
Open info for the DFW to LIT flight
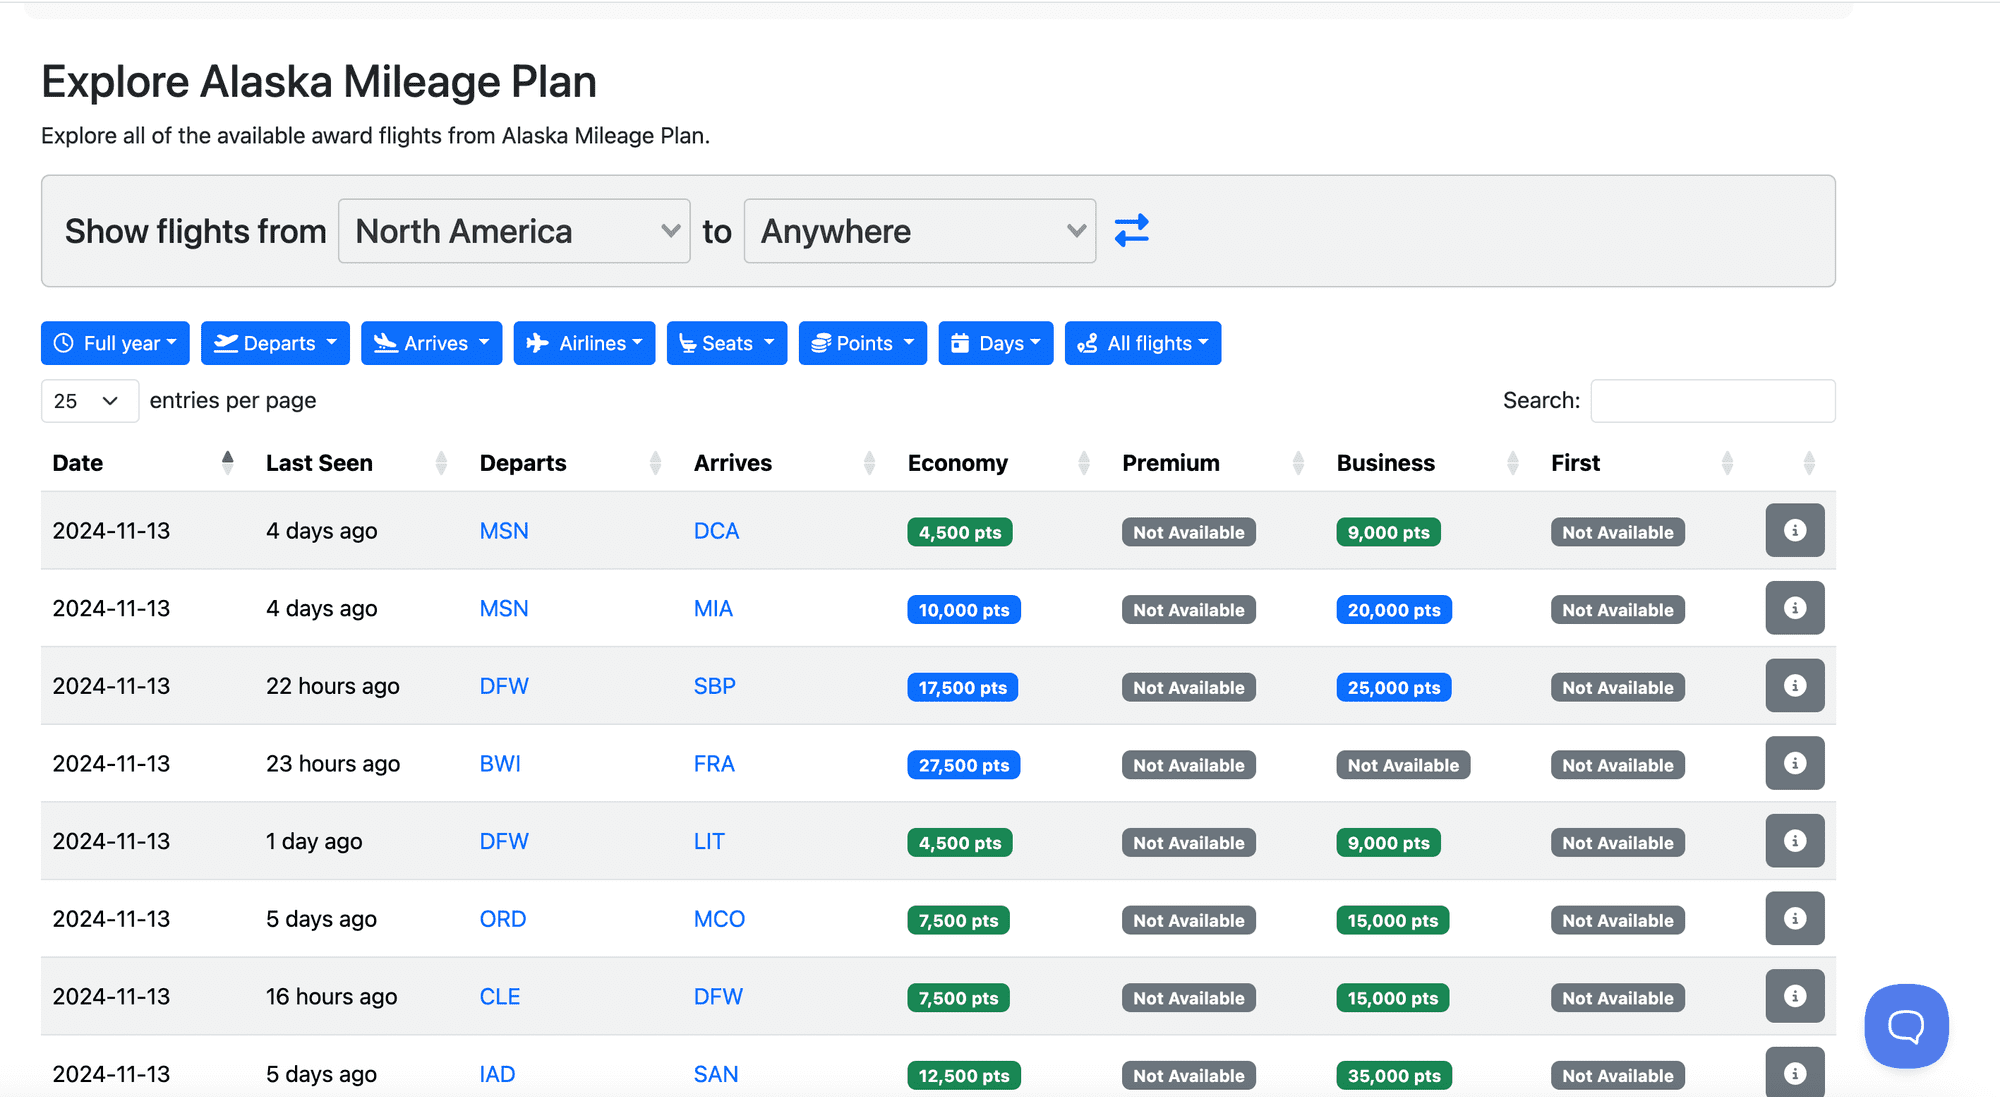pos(1794,841)
